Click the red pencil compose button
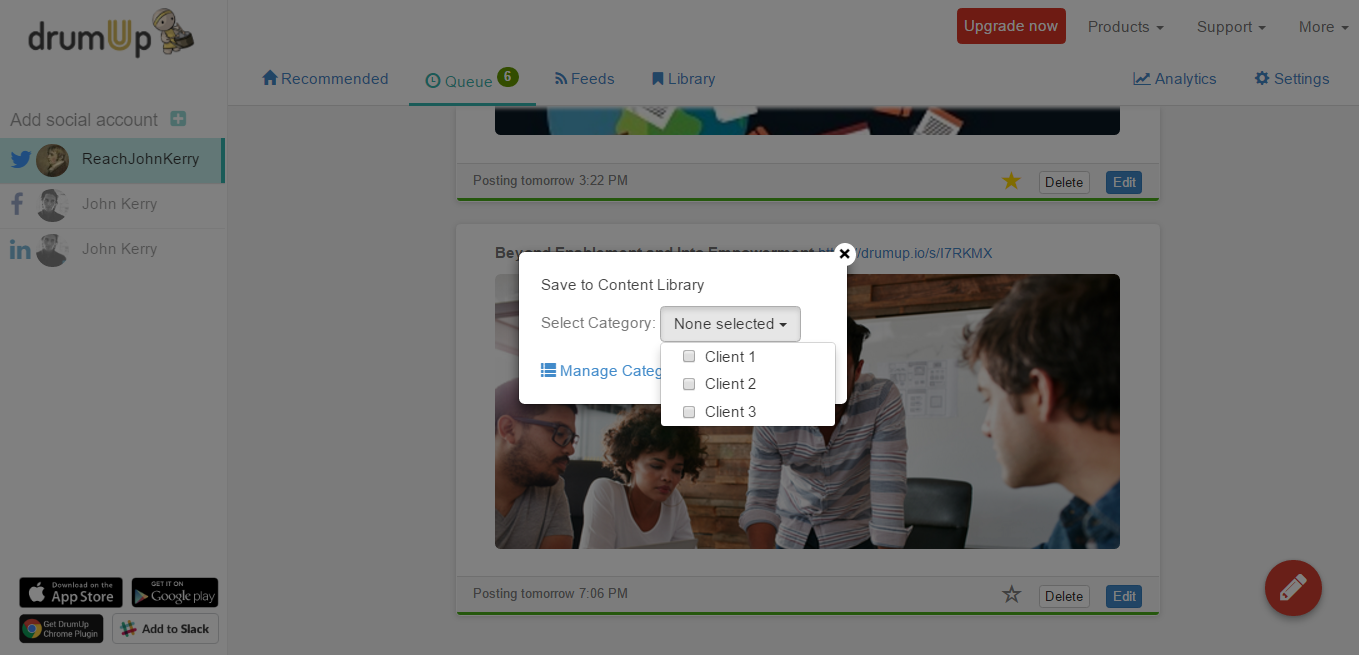The image size is (1359, 655). tap(1293, 588)
